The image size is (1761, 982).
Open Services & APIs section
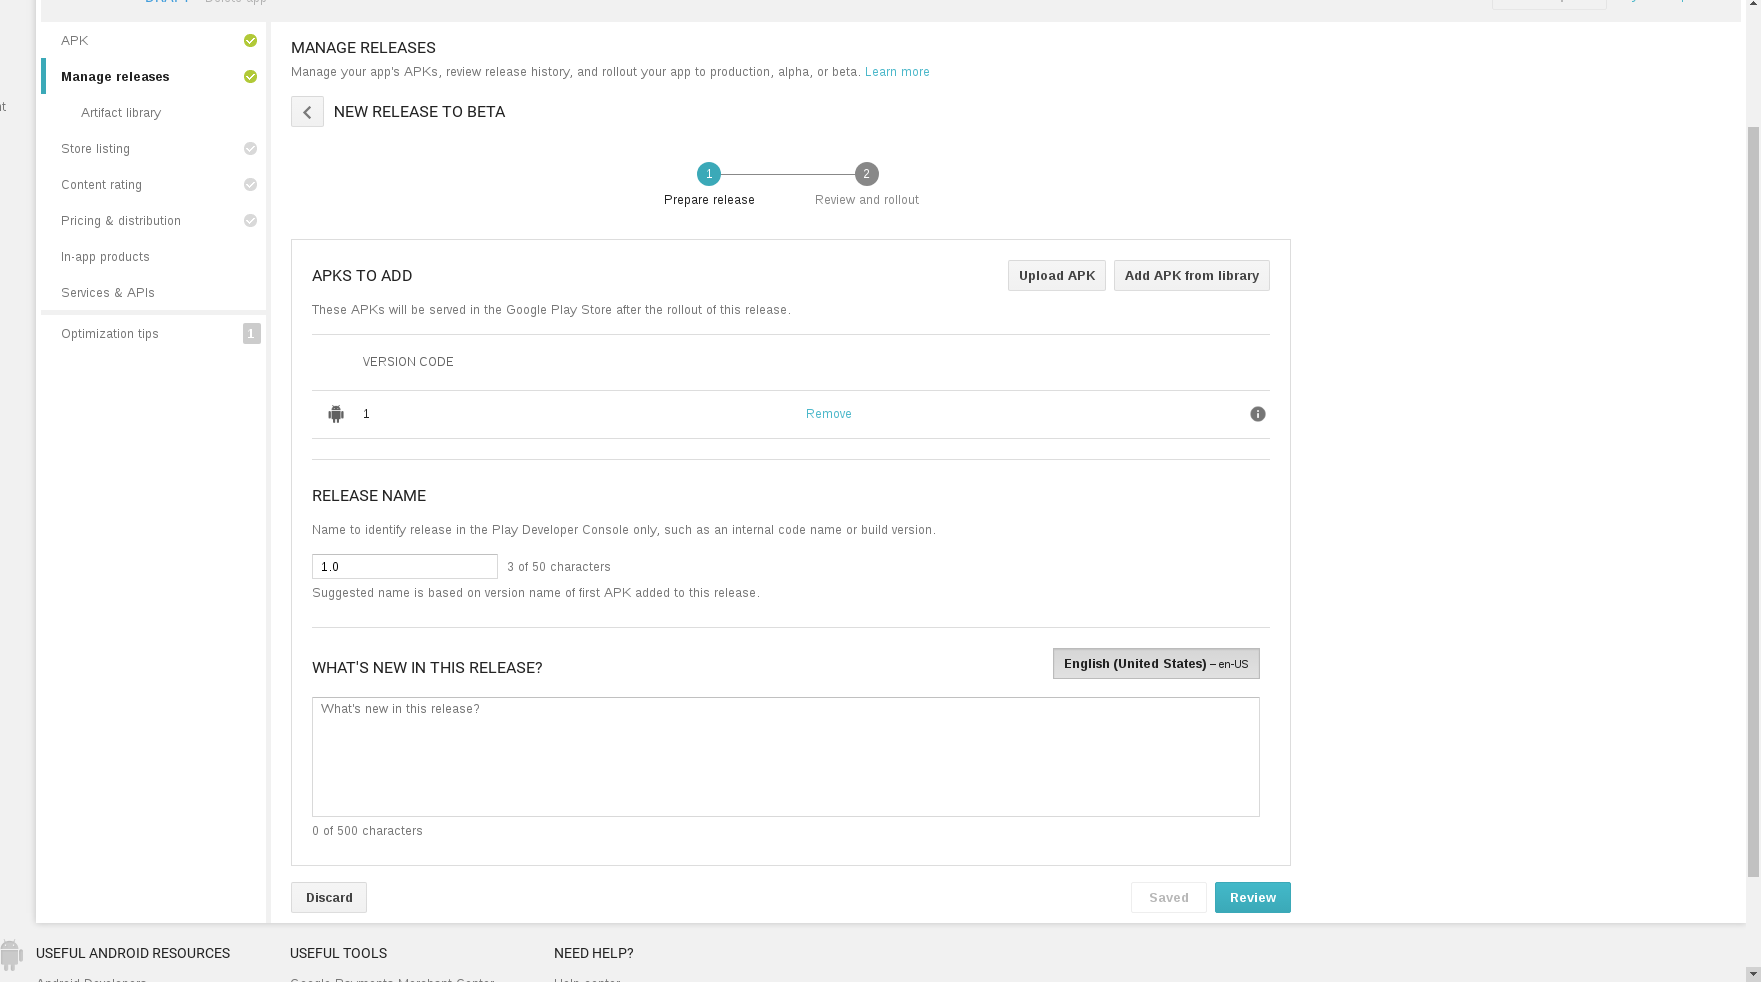pyautogui.click(x=108, y=293)
